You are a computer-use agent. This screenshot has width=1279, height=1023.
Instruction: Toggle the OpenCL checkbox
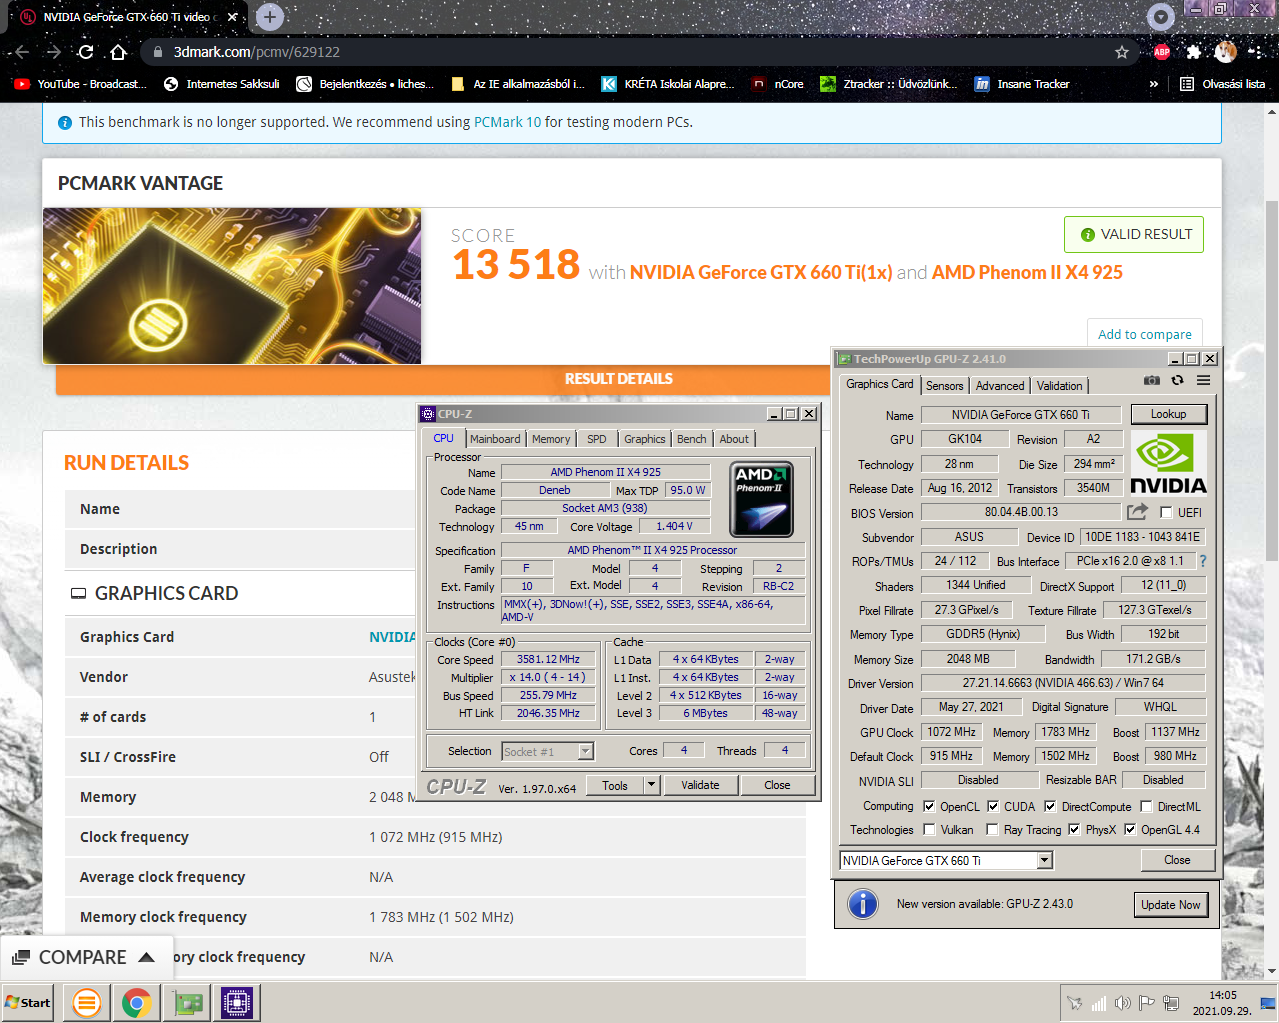coord(929,806)
